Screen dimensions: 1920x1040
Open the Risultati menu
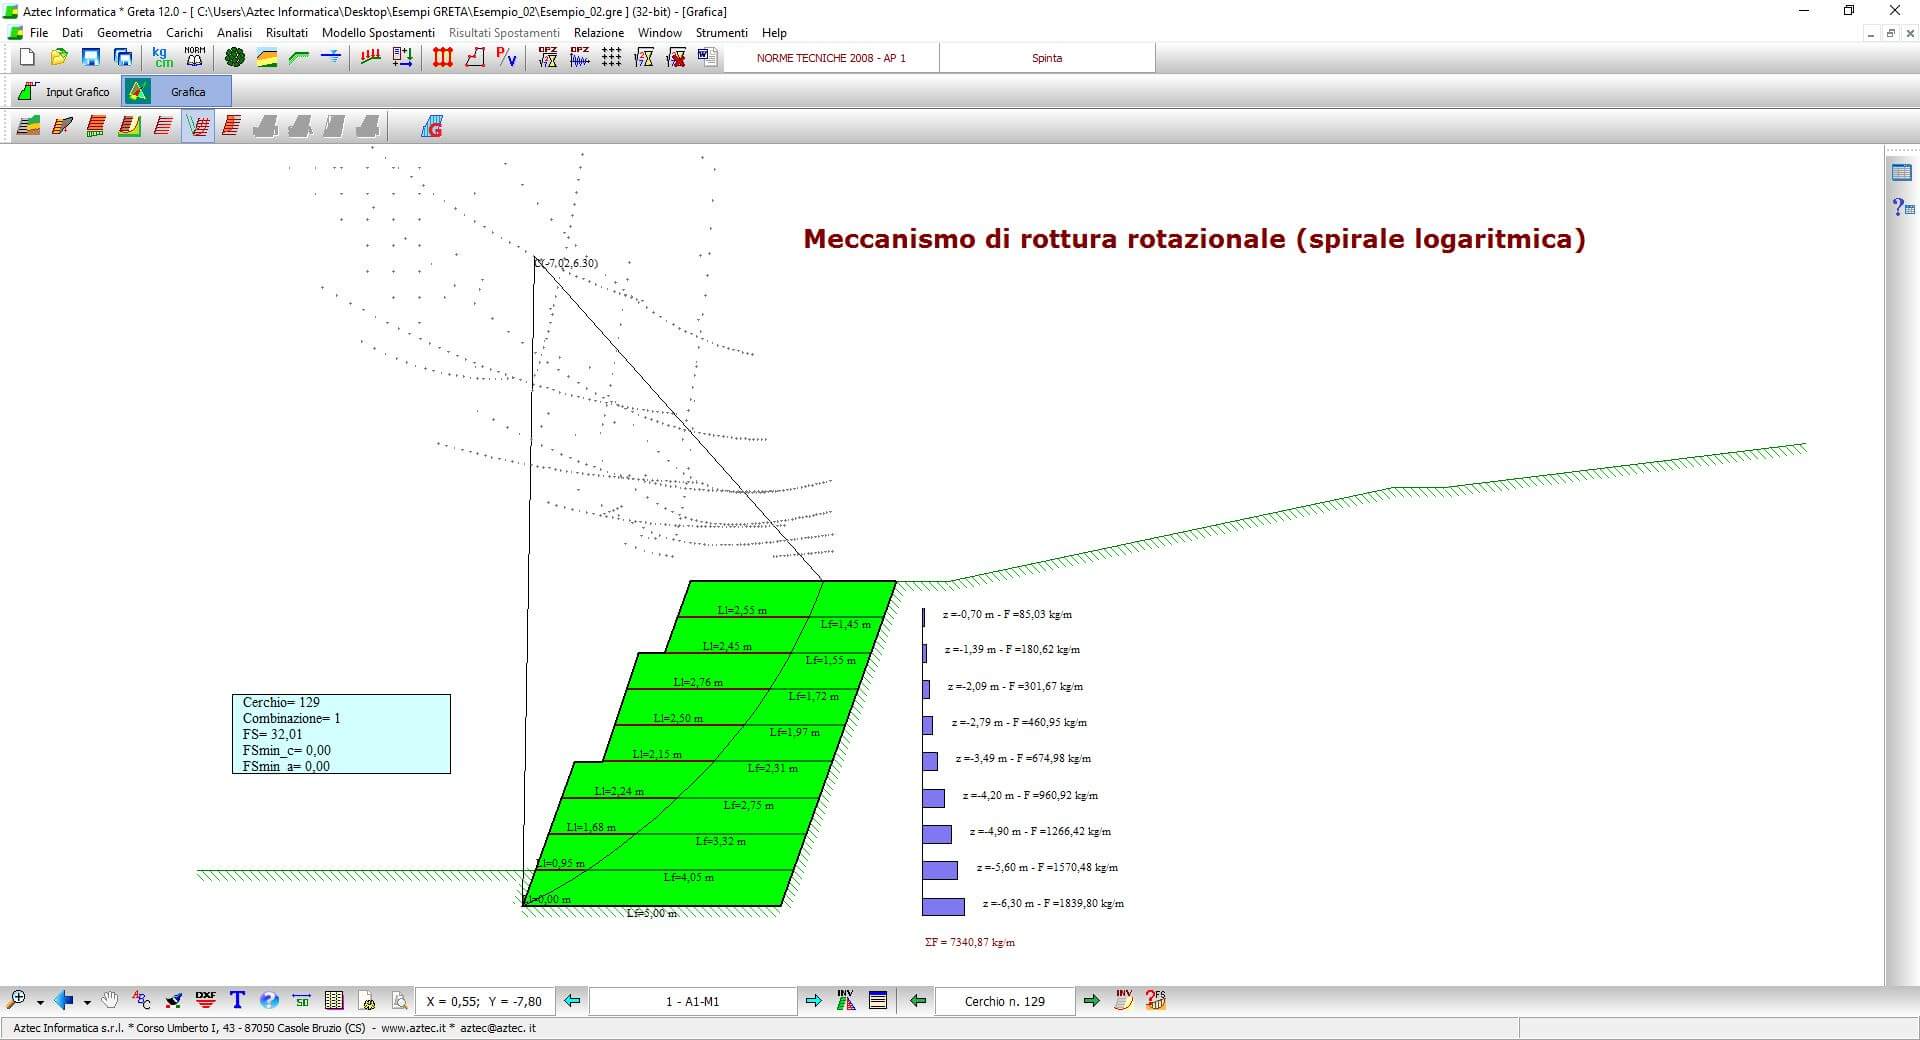[286, 33]
